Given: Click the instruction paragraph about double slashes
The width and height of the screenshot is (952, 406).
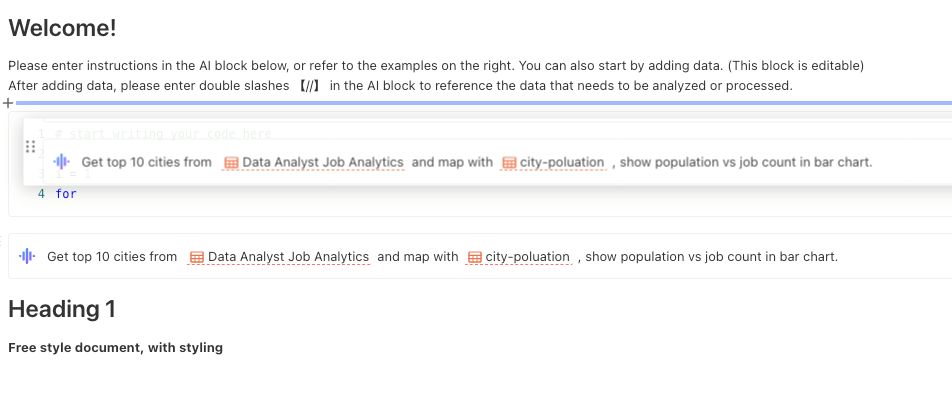Looking at the screenshot, I should coord(400,86).
